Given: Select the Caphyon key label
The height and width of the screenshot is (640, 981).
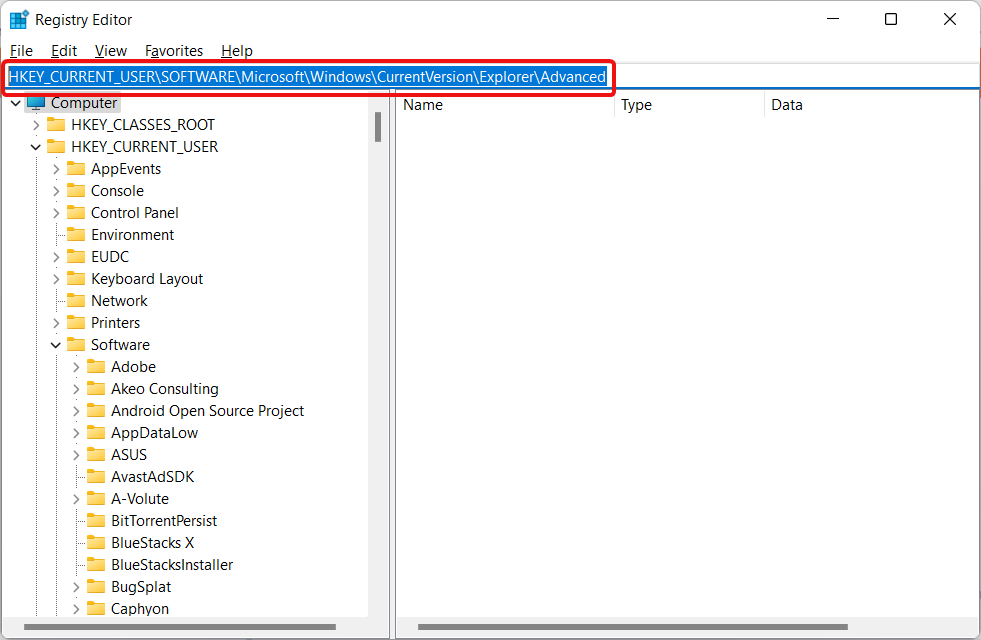Looking at the screenshot, I should pyautogui.click(x=140, y=609).
